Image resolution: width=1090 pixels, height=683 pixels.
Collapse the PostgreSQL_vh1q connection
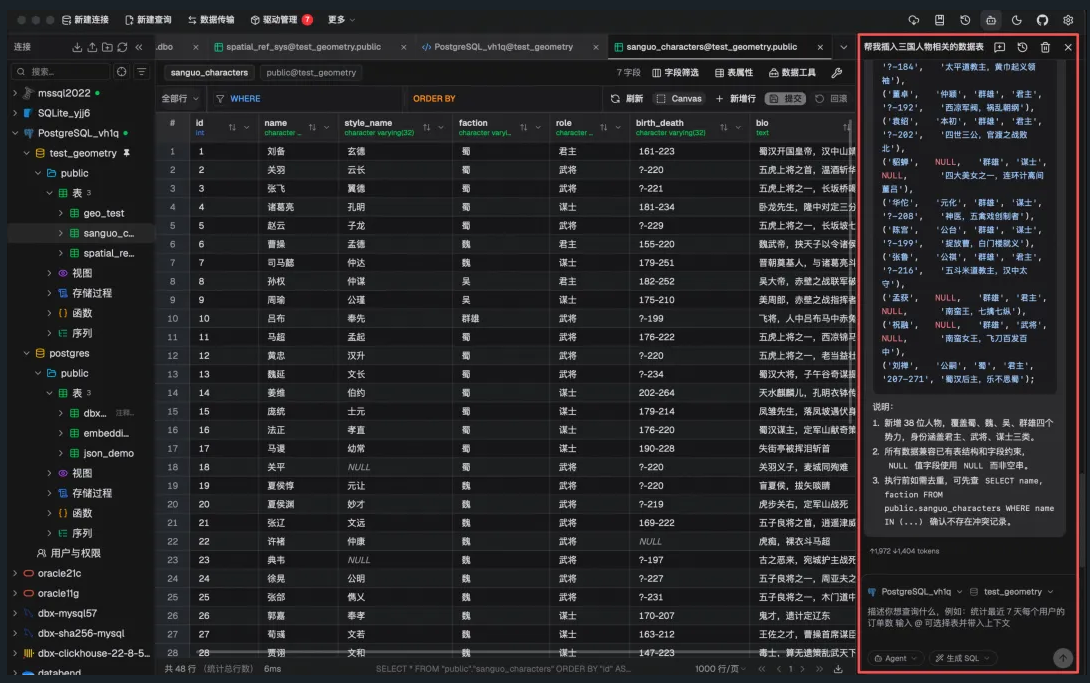tap(15, 133)
